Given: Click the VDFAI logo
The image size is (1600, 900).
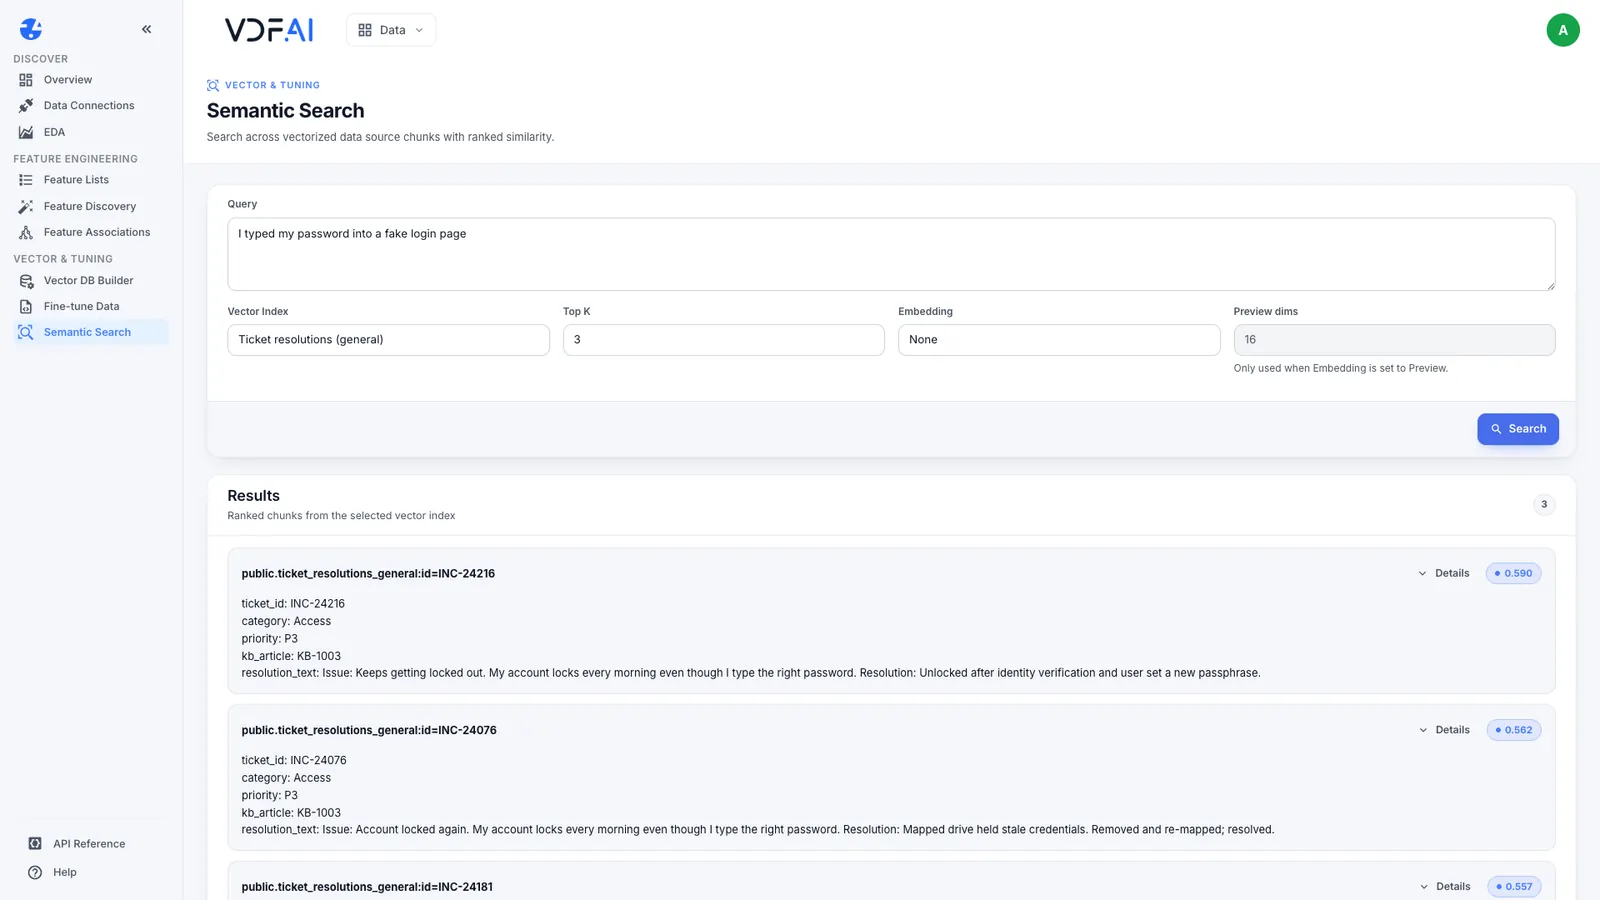Looking at the screenshot, I should tap(269, 30).
